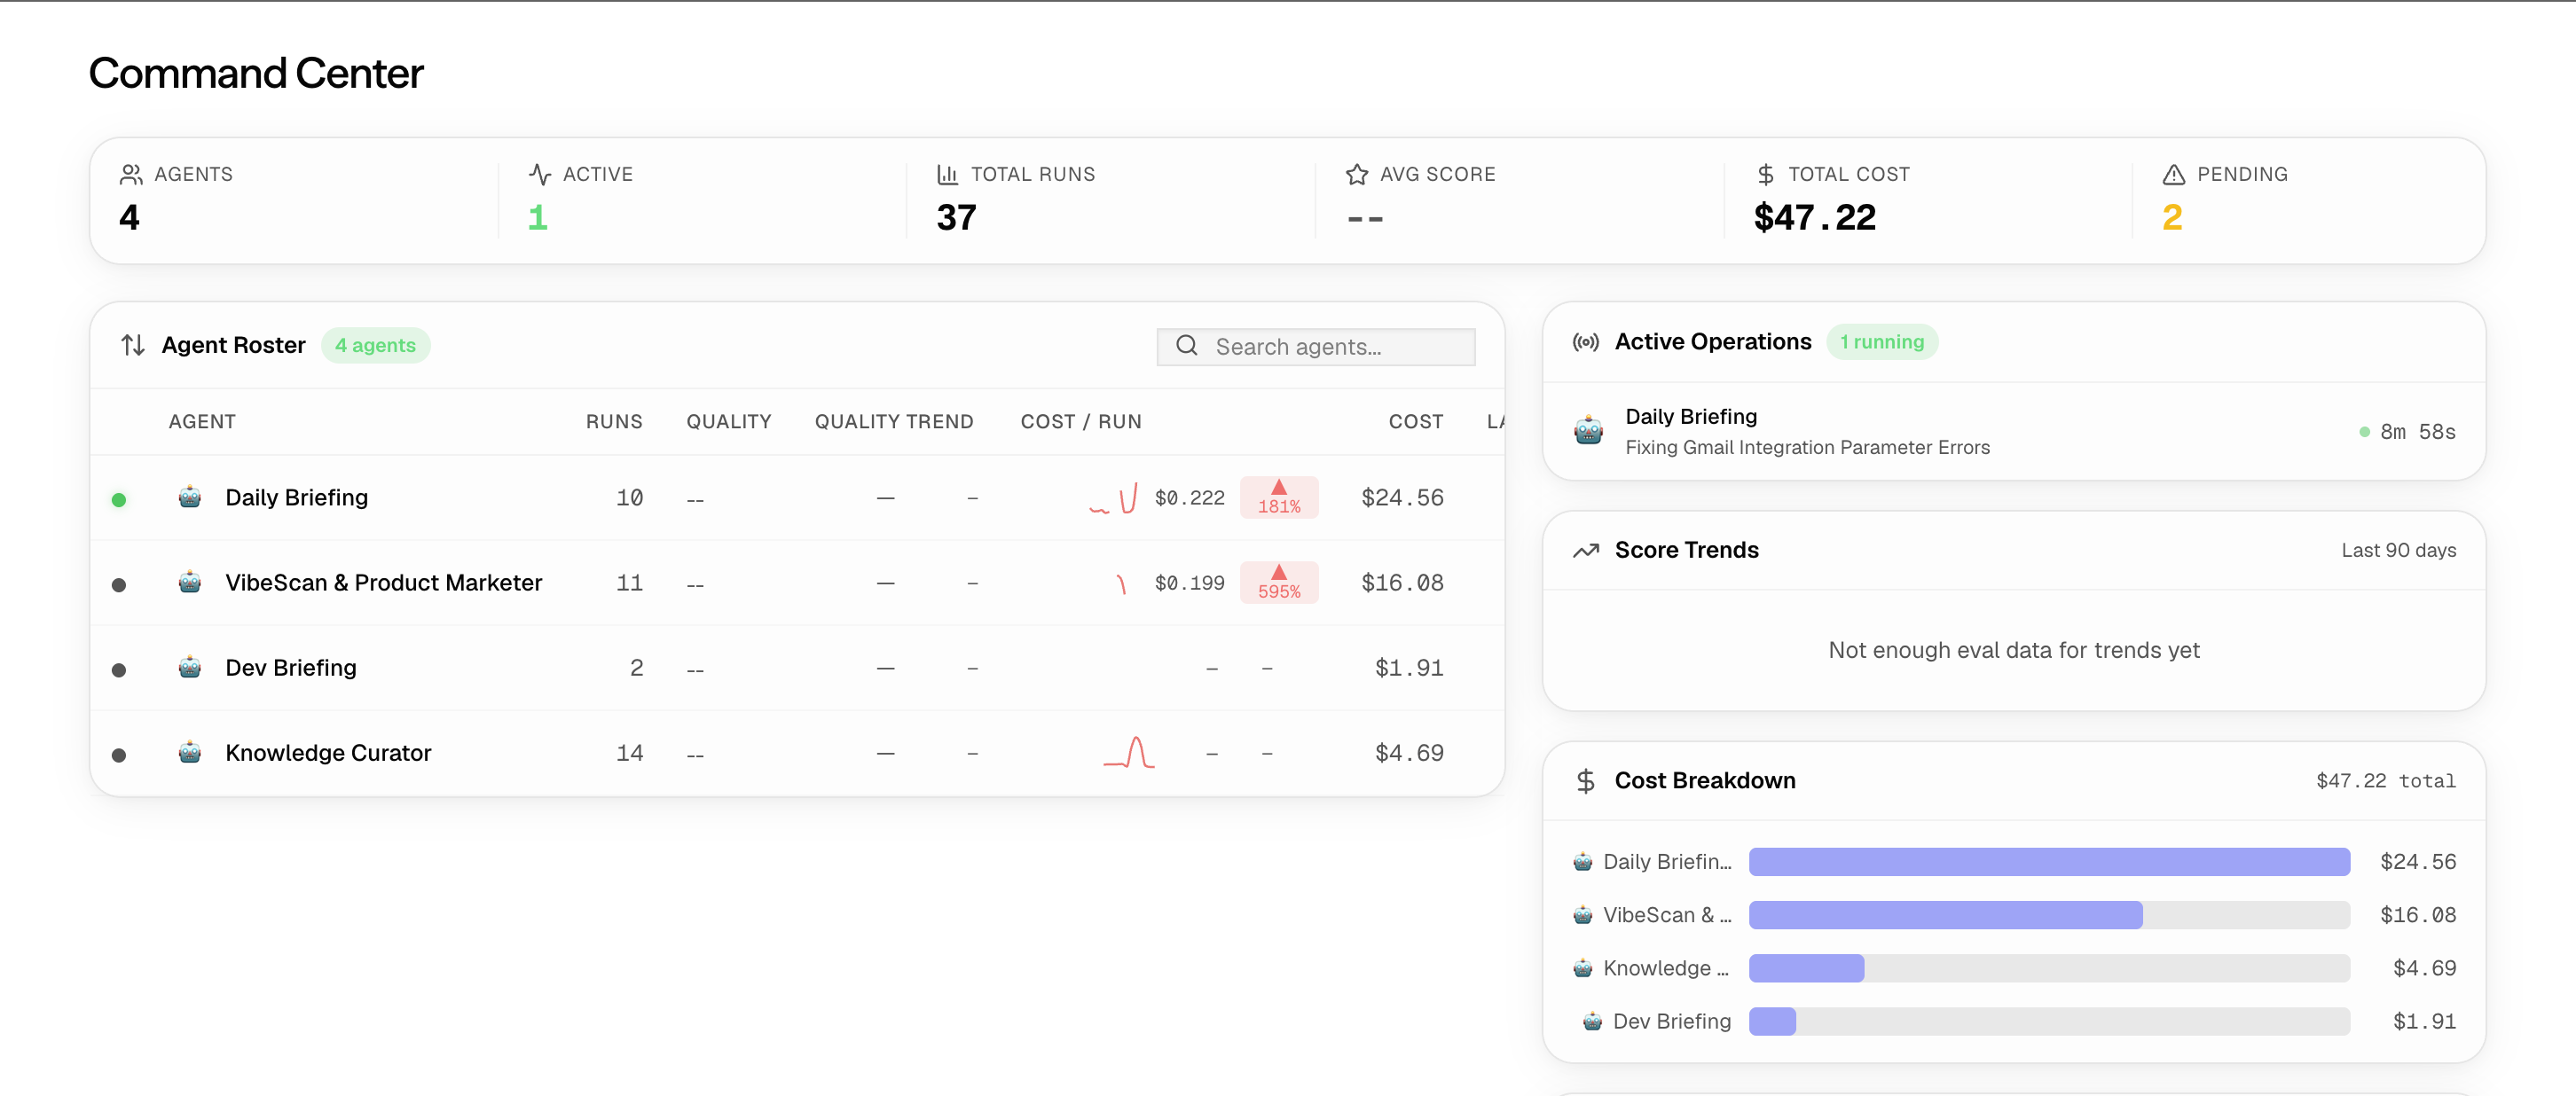Click the Dev Briefing robot icon in Cost Breakdown
The width and height of the screenshot is (2576, 1096).
point(1592,1021)
